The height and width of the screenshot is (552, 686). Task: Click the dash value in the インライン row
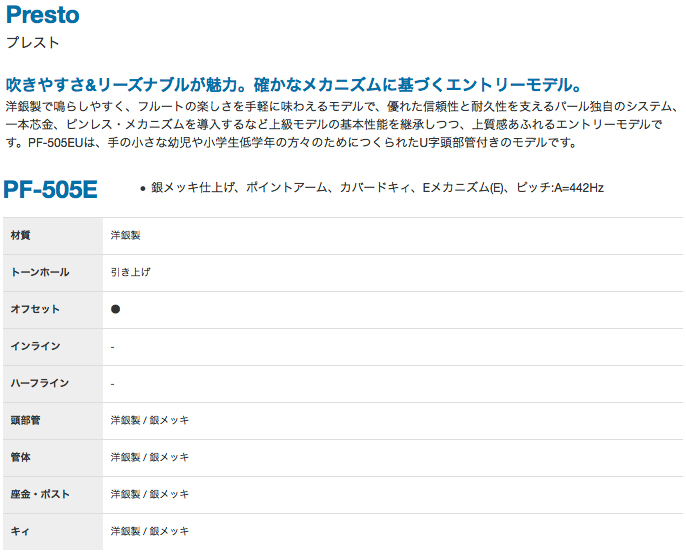click(113, 346)
